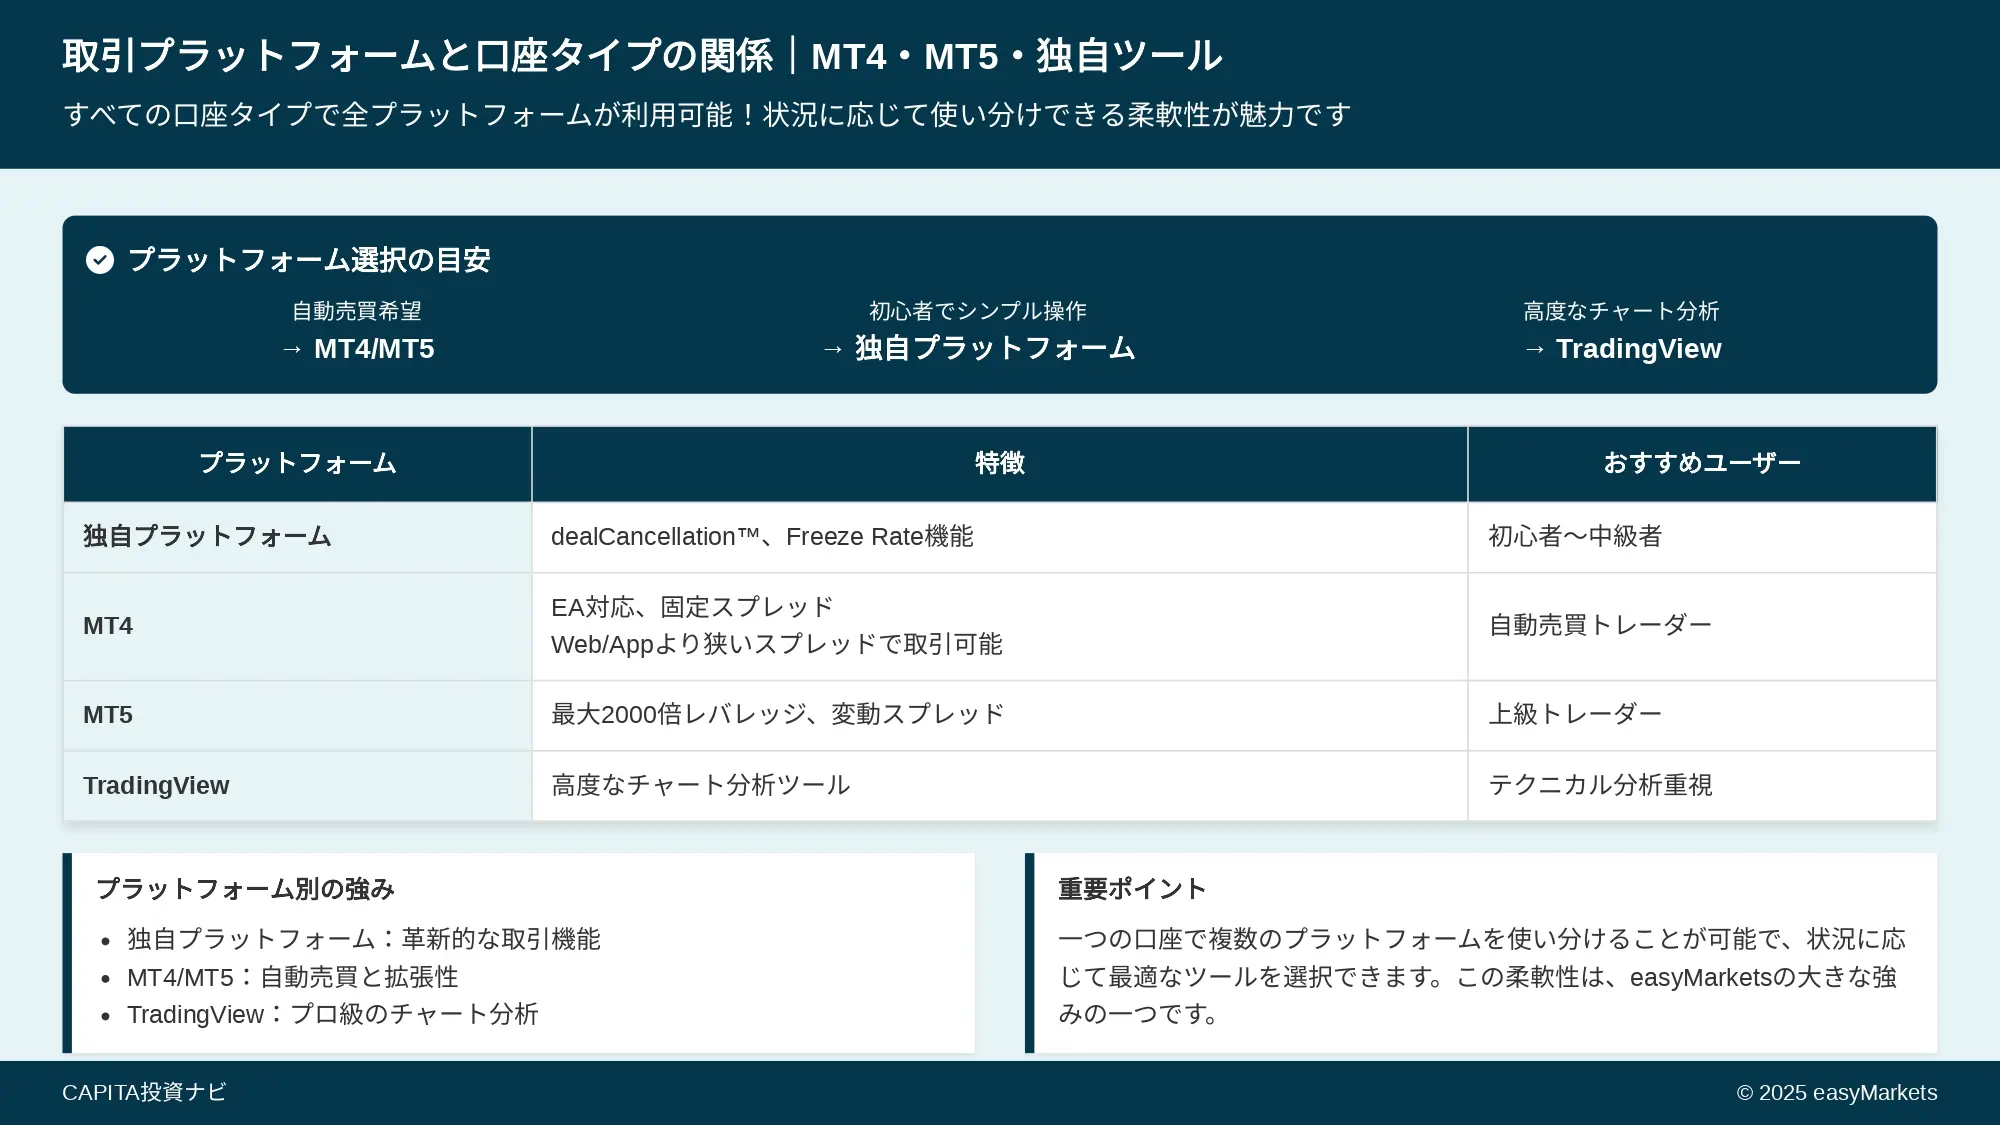The width and height of the screenshot is (2000, 1125).
Task: Click the banner text → TradingView
Action: [1621, 349]
